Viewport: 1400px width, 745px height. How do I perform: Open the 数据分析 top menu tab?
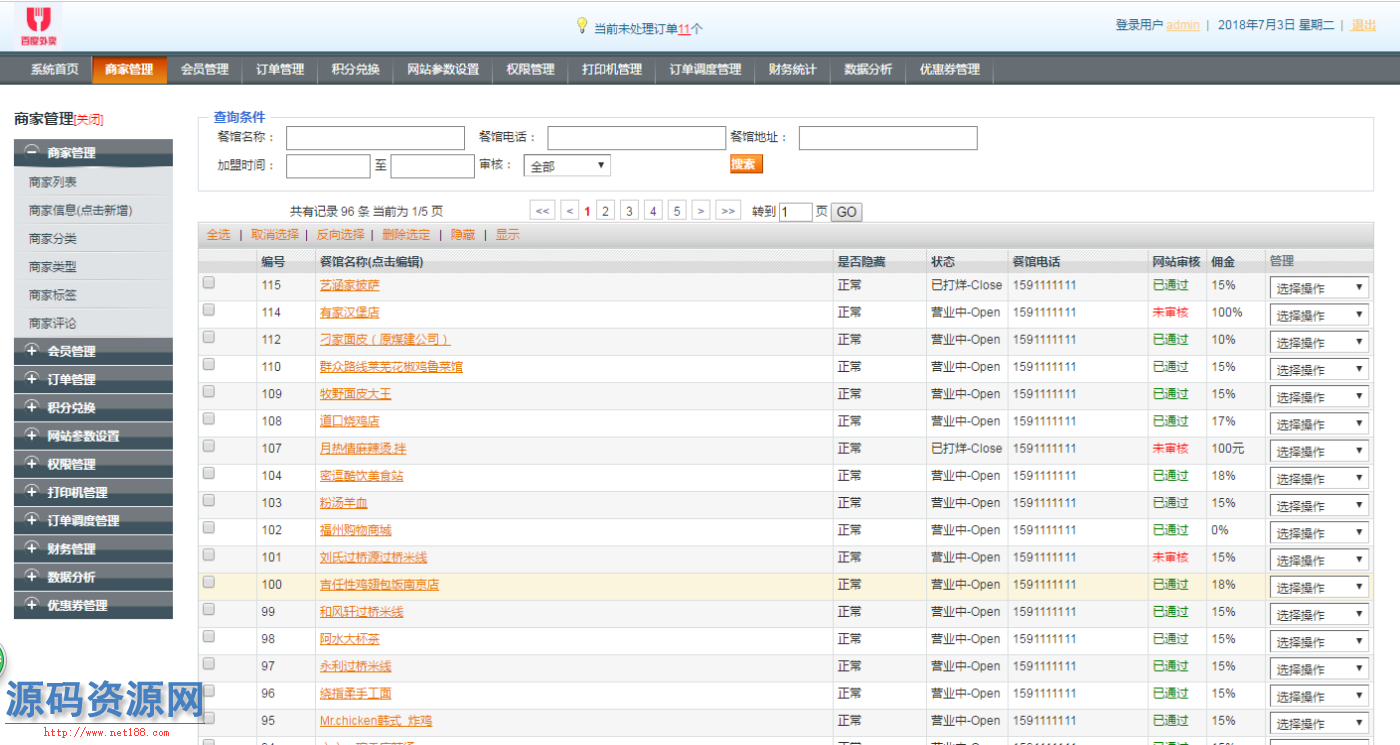pyautogui.click(x=868, y=70)
